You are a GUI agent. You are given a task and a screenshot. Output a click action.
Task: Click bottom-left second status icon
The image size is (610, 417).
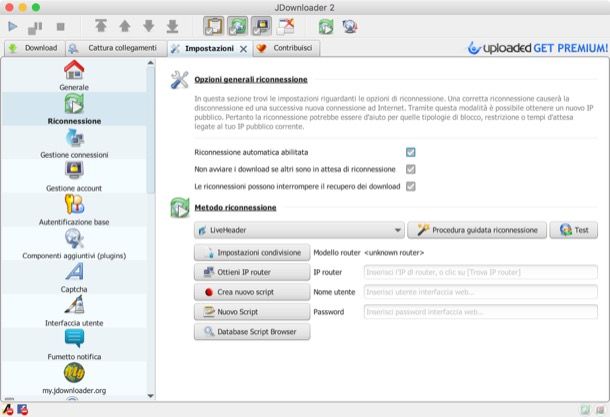point(22,410)
